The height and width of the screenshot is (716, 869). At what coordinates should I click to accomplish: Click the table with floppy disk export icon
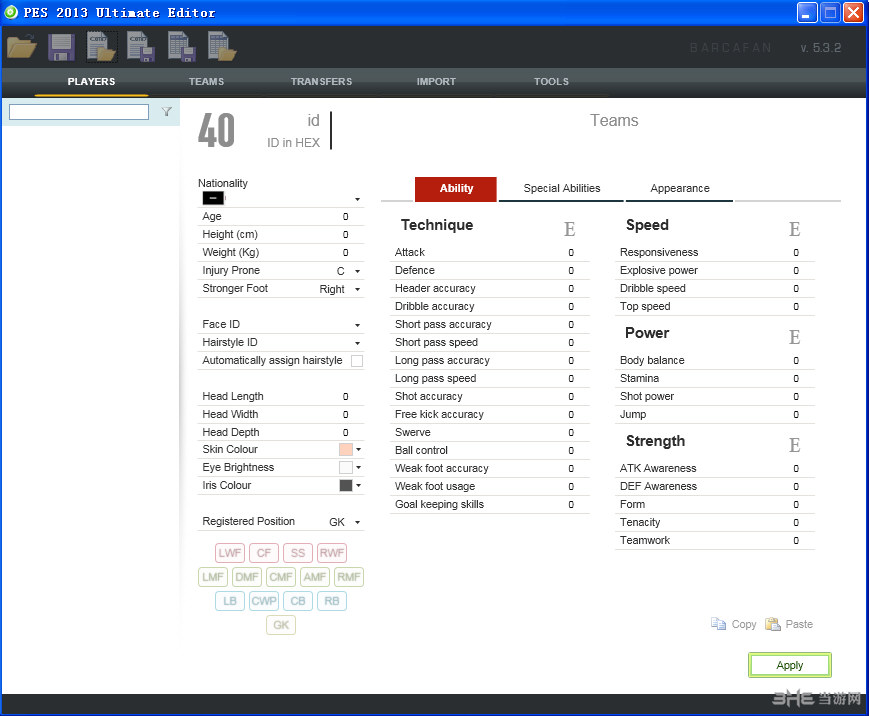182,46
